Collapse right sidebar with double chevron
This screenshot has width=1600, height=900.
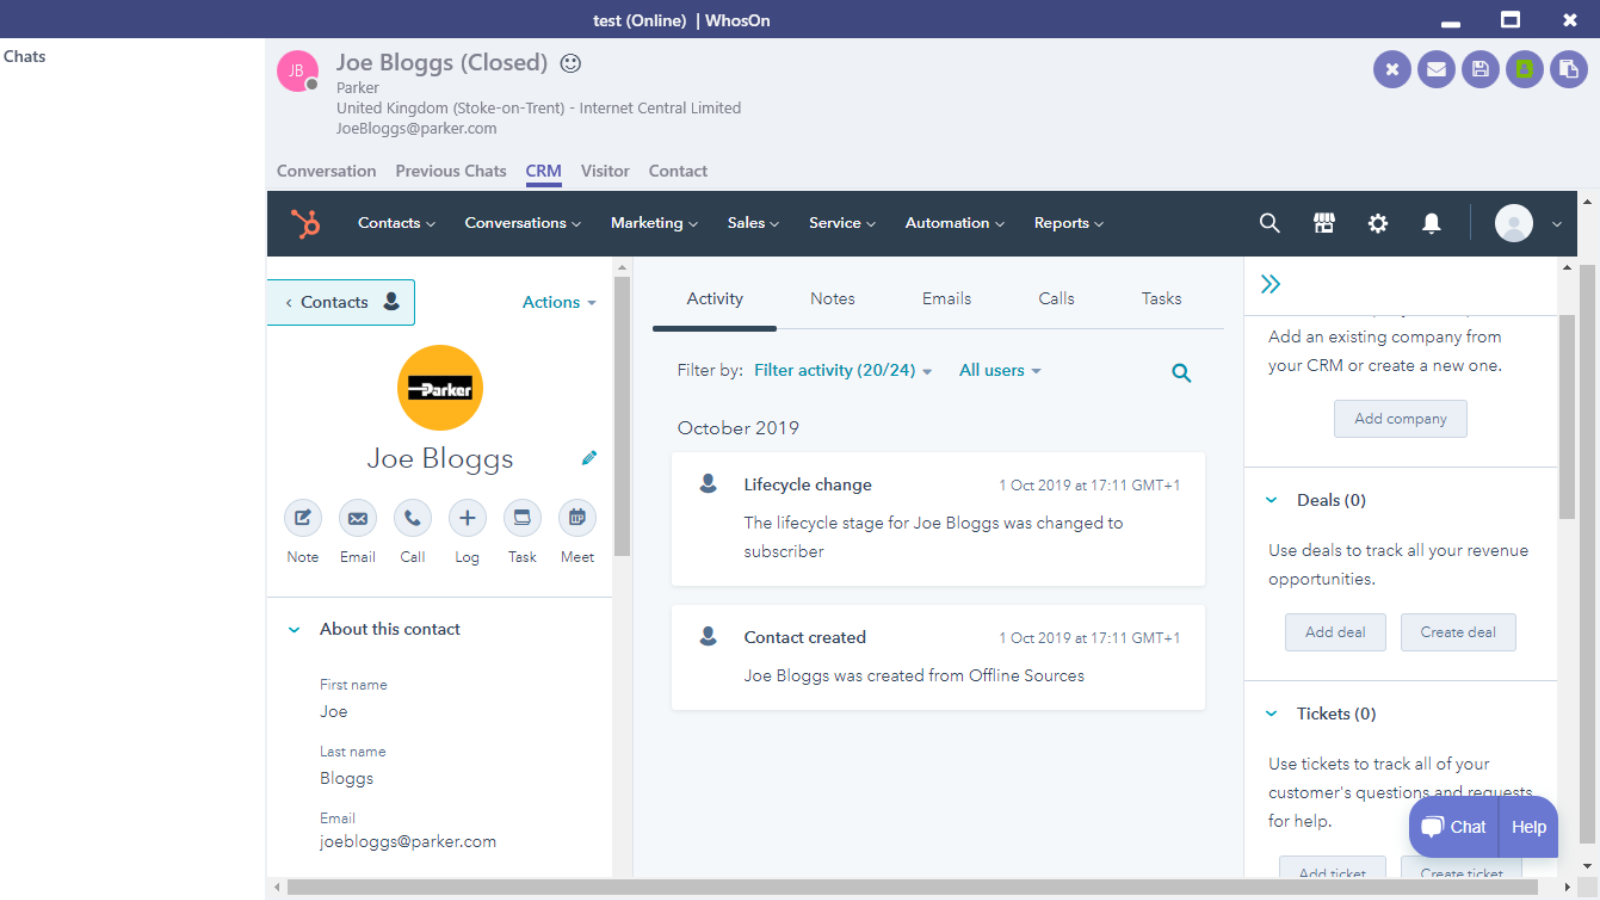click(1270, 284)
